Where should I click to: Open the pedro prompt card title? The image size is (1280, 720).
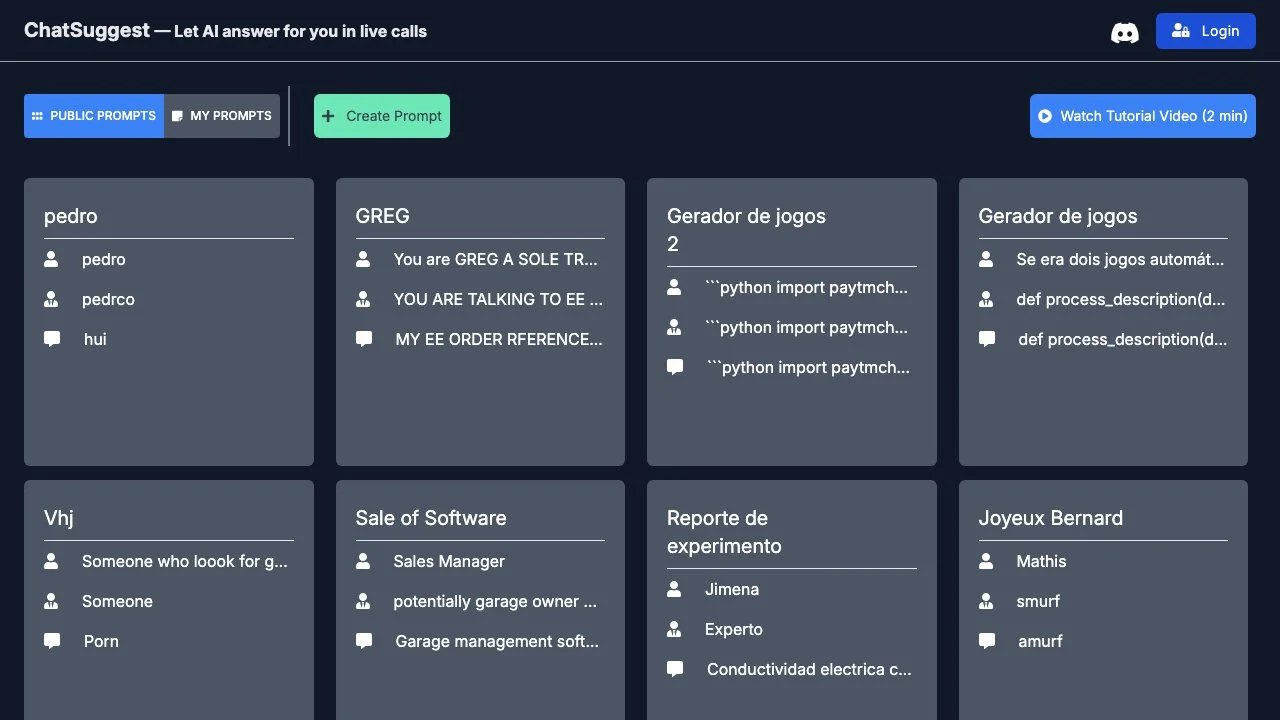click(x=71, y=216)
